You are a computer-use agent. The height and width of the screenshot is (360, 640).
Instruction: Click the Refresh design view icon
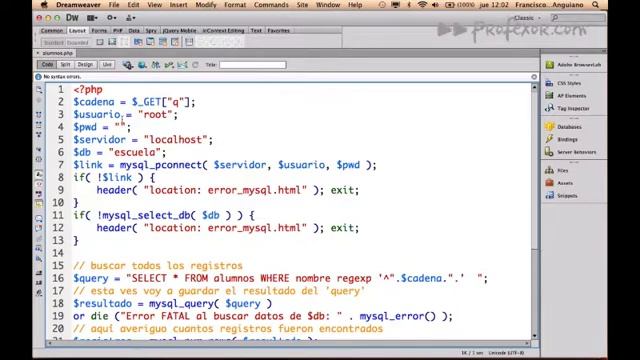pyautogui.click(x=196, y=65)
